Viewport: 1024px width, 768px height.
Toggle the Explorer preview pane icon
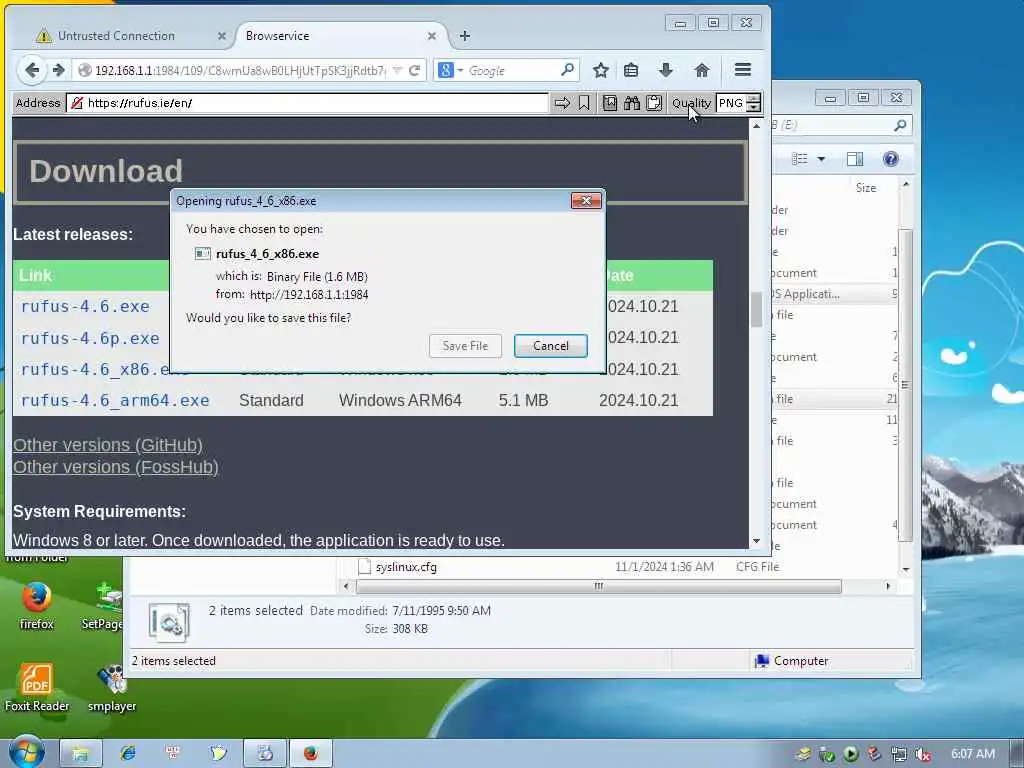[855, 159]
